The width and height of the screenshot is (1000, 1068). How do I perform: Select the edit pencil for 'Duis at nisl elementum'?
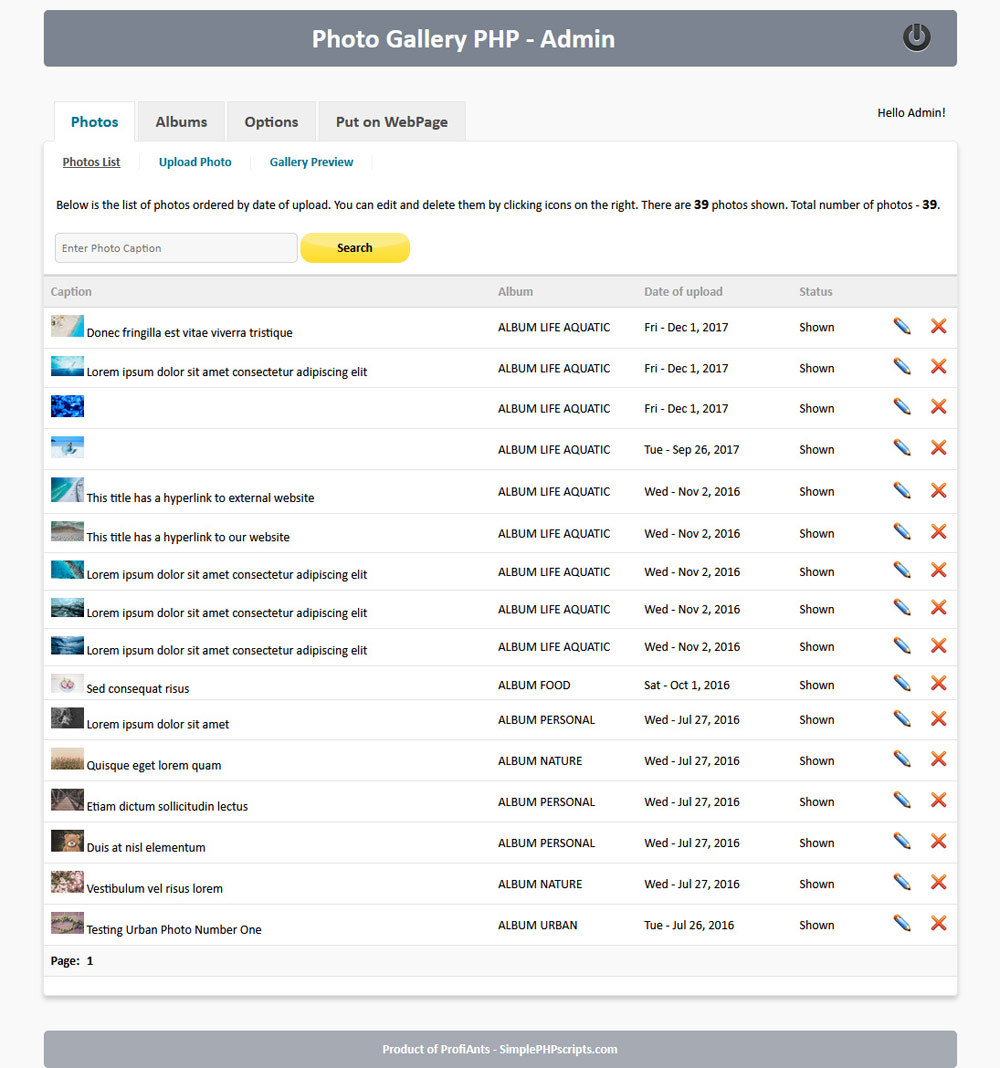[901, 840]
